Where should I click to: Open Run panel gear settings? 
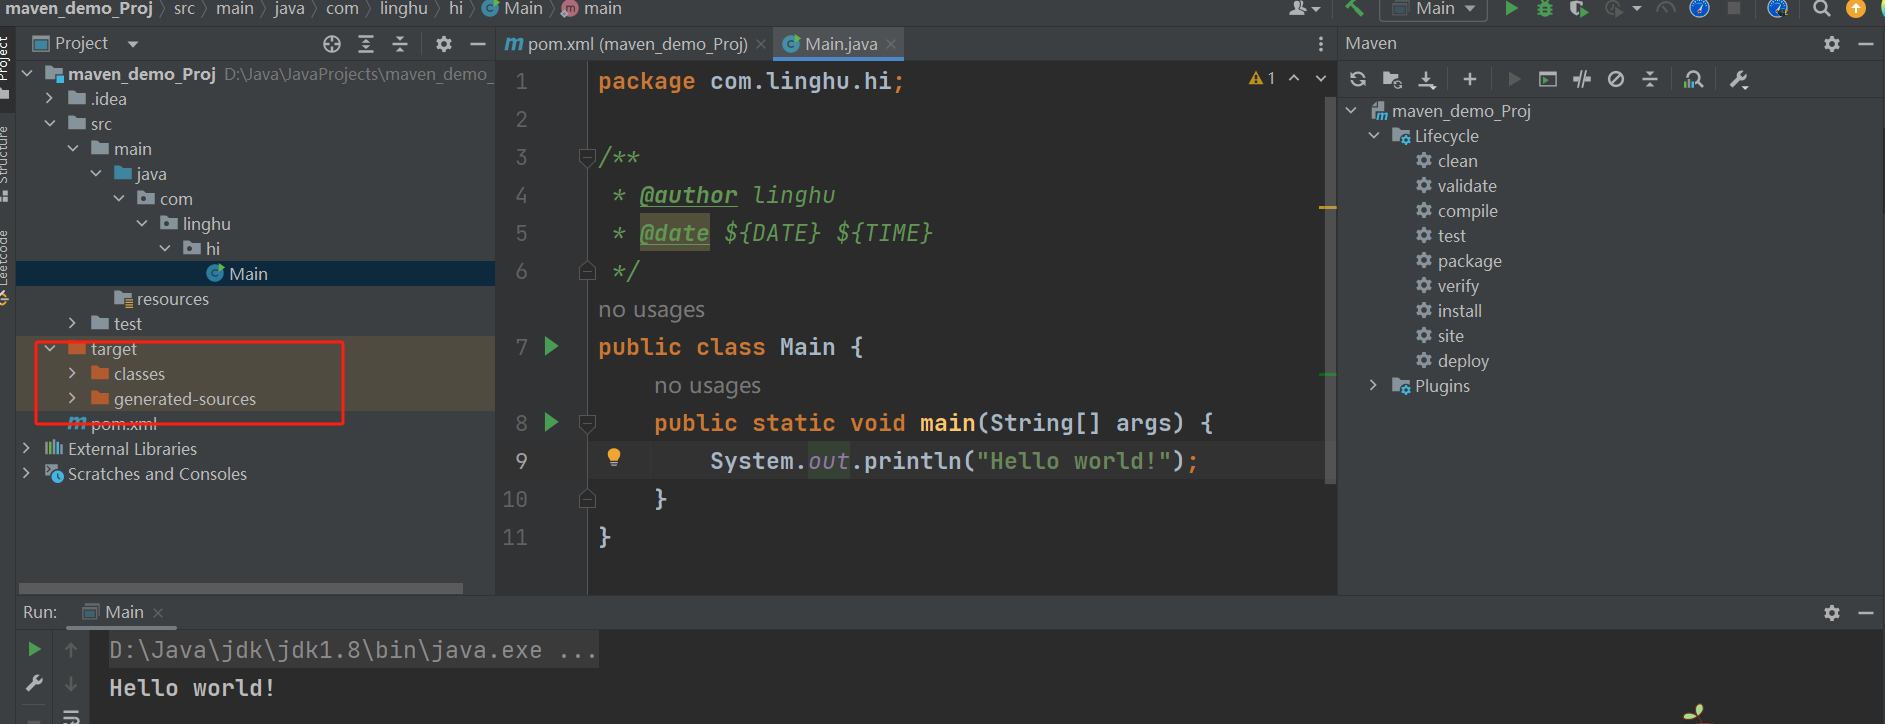[1832, 612]
